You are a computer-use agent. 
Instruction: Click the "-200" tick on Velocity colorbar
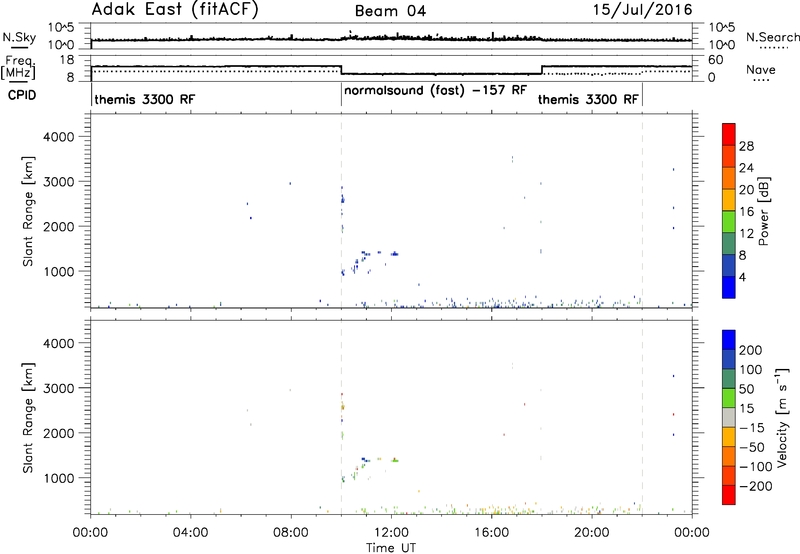[x=756, y=486]
